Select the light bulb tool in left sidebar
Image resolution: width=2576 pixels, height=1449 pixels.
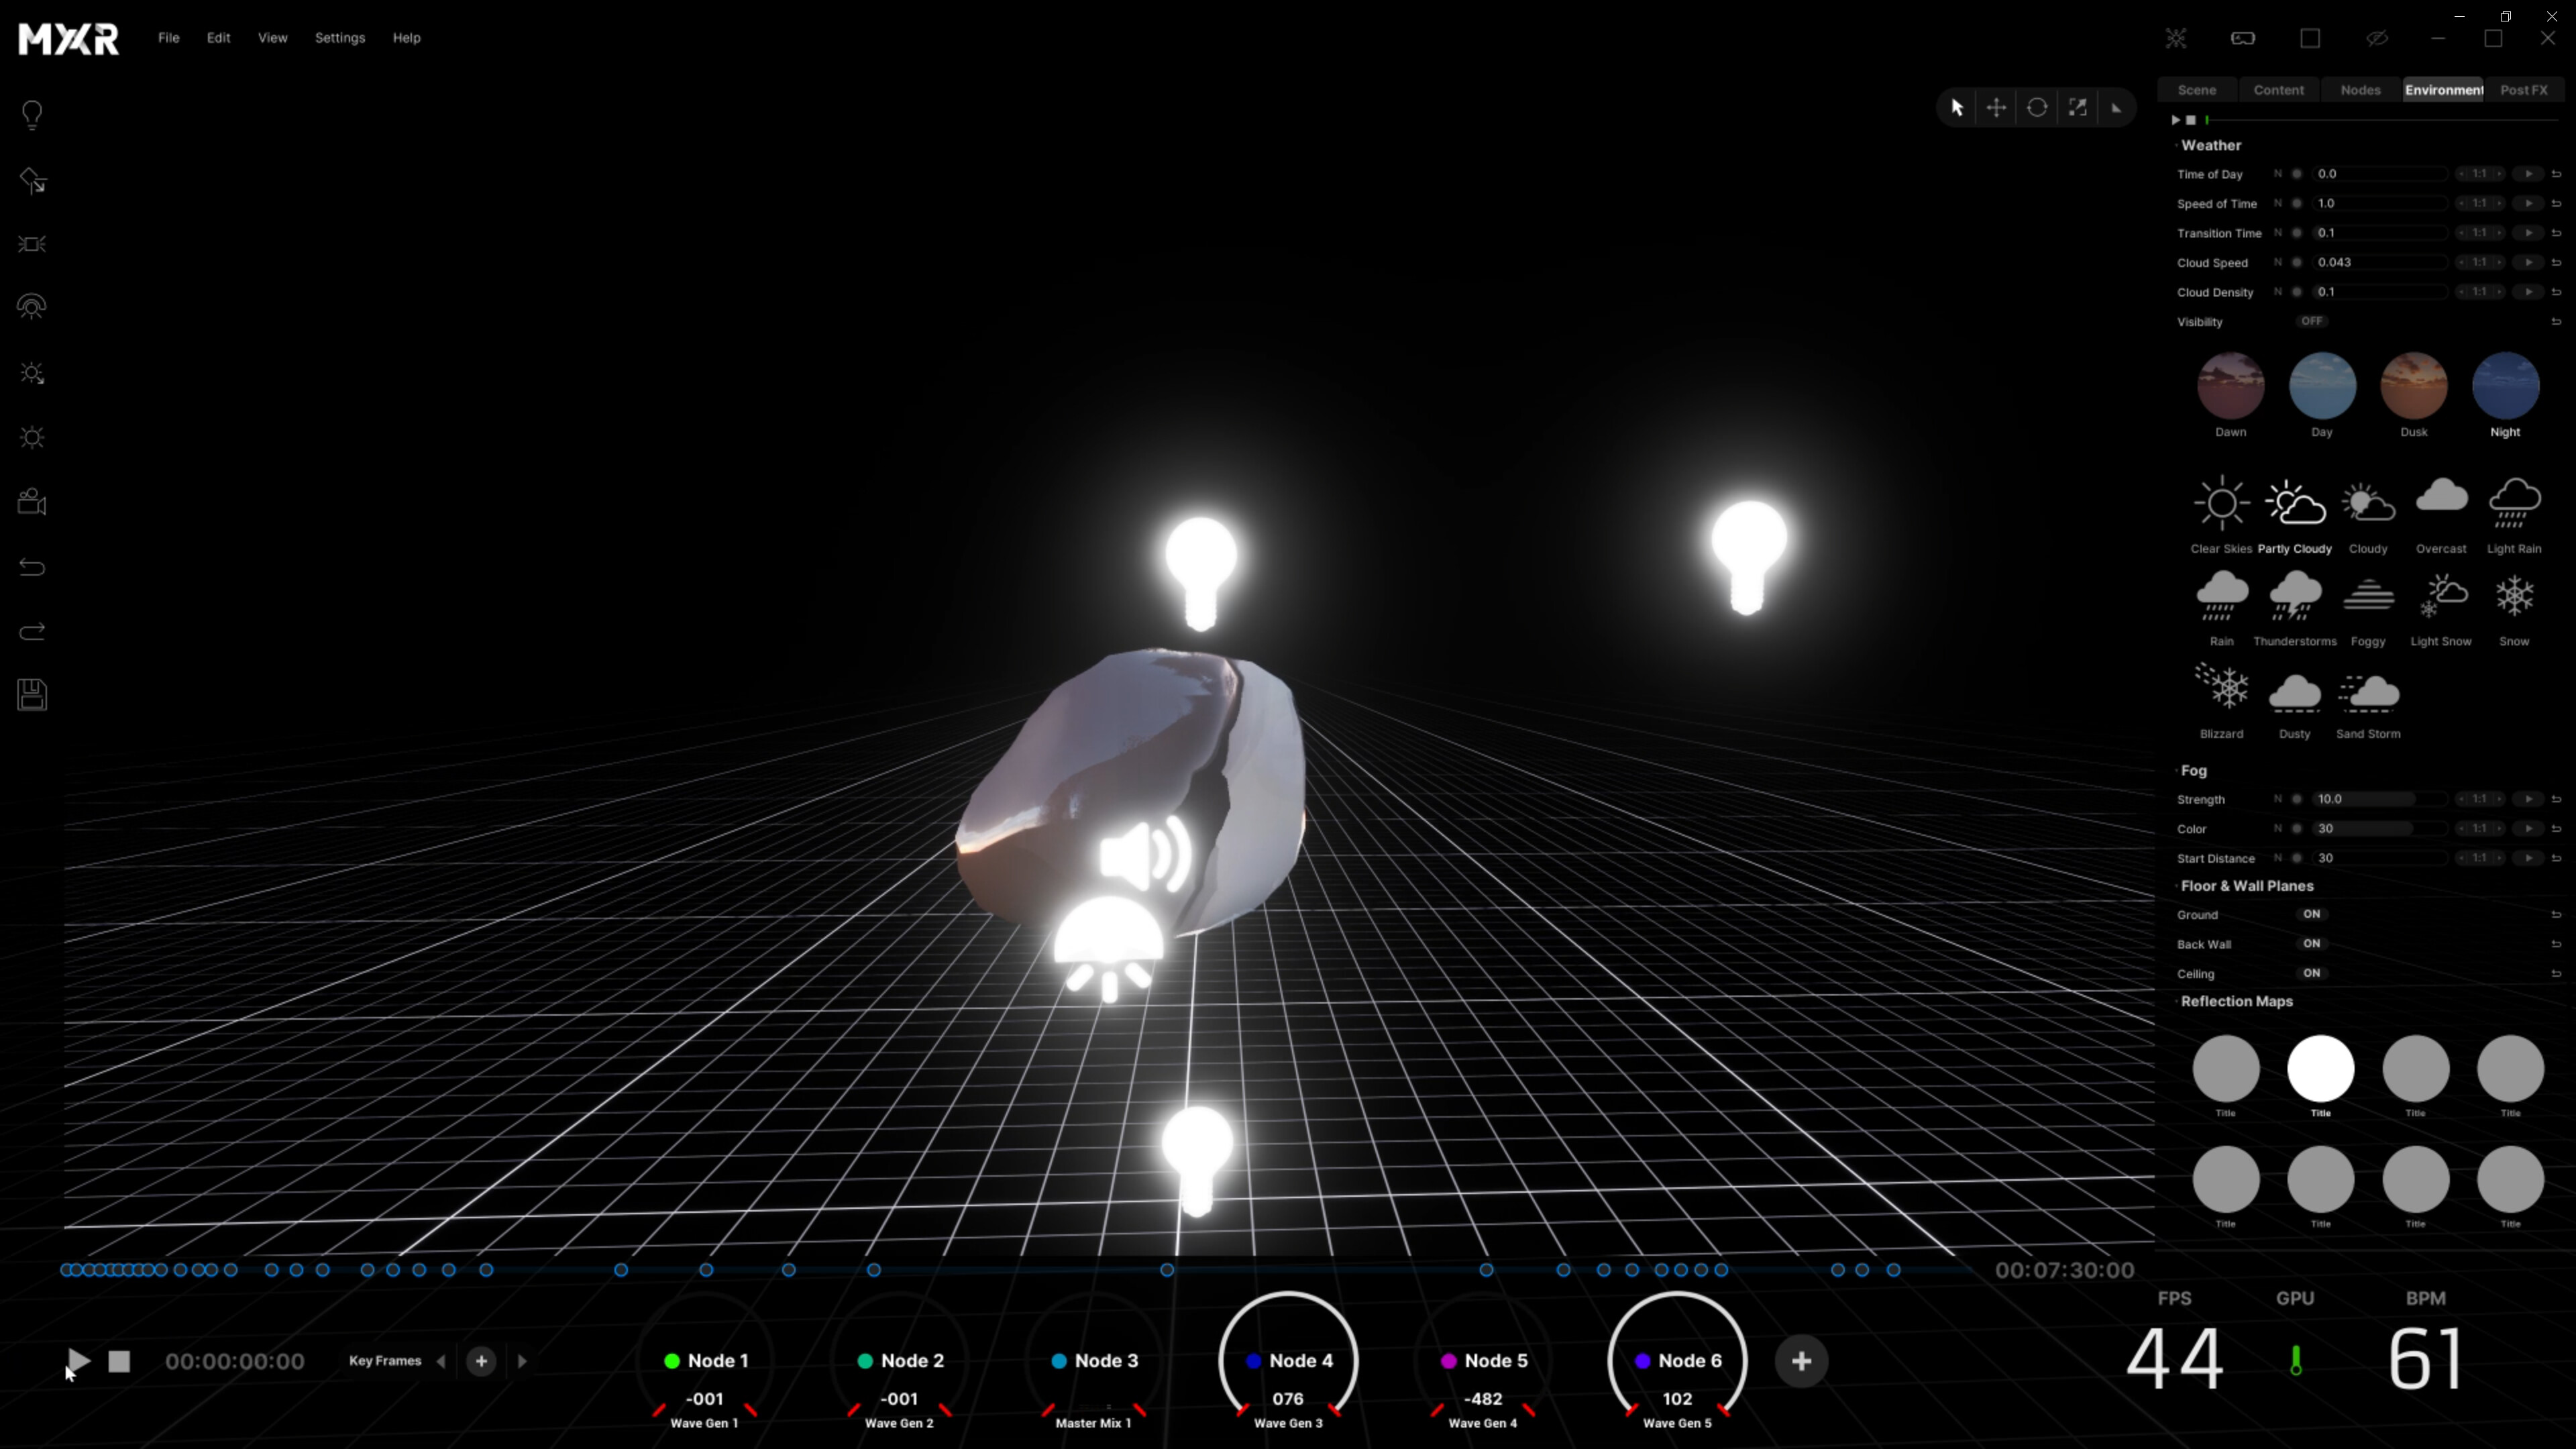coord(33,115)
